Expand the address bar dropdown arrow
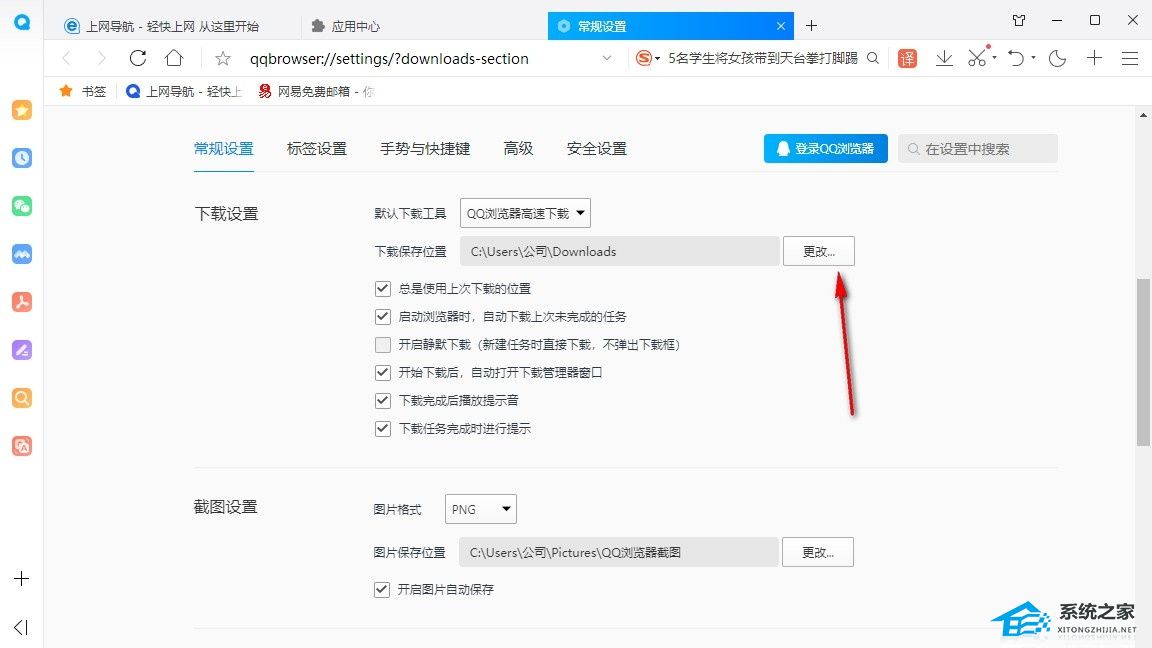The image size is (1152, 648). 607,58
